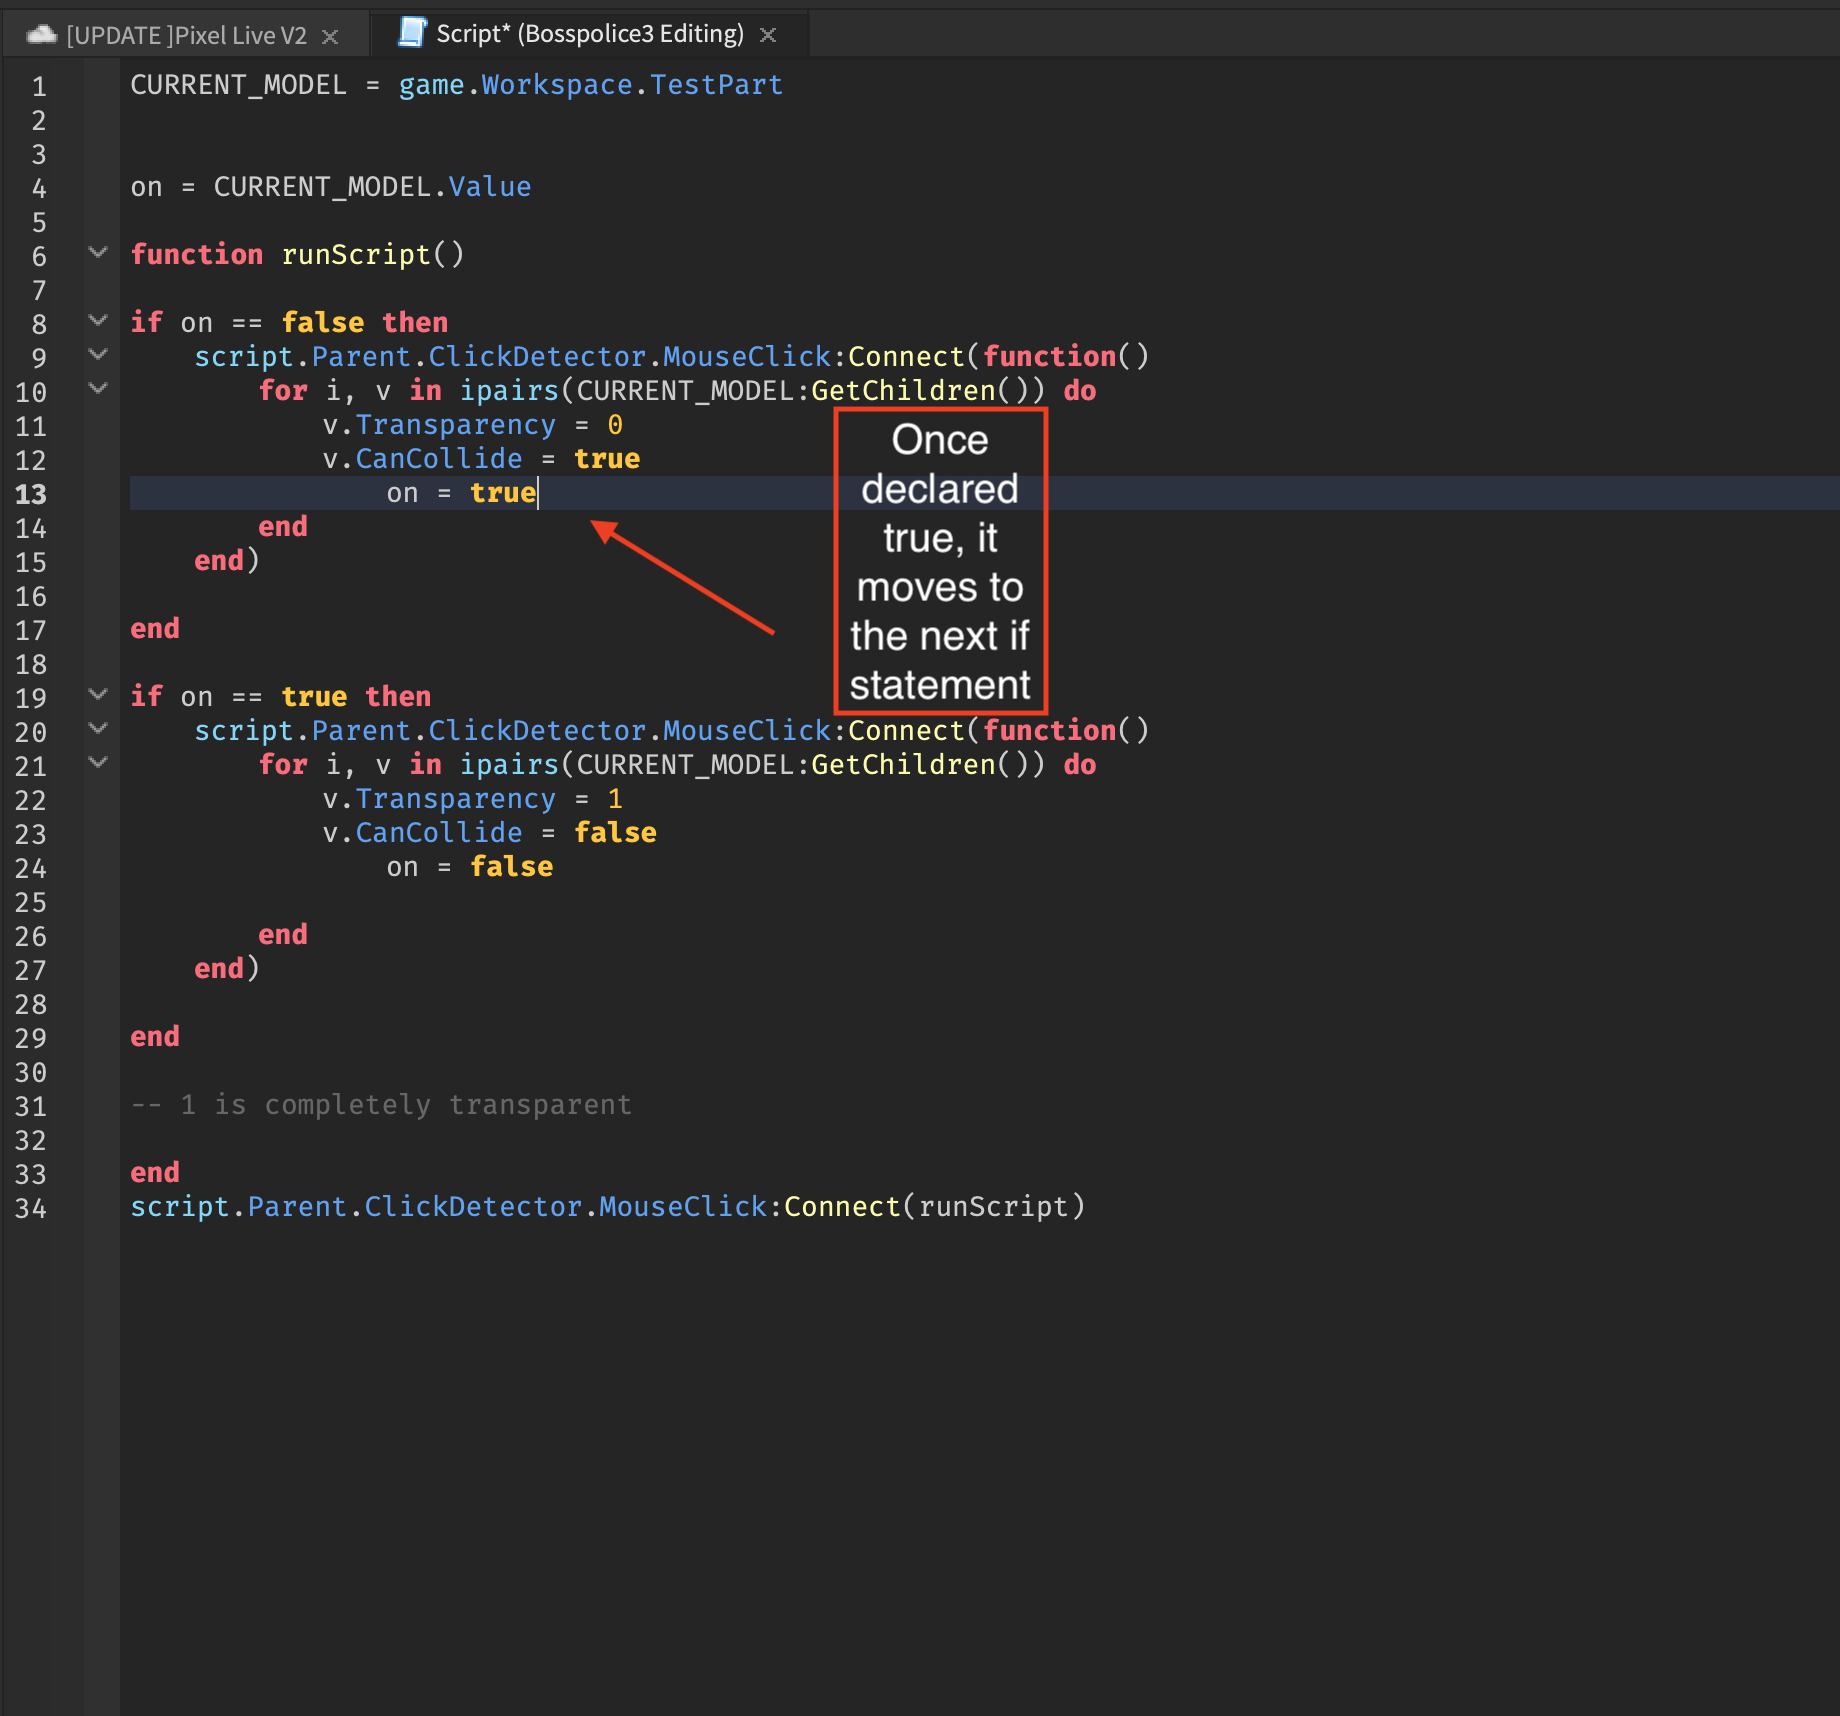Close the Pixel Live V2 tab
Viewport: 1840px width, 1716px height.
330,37
